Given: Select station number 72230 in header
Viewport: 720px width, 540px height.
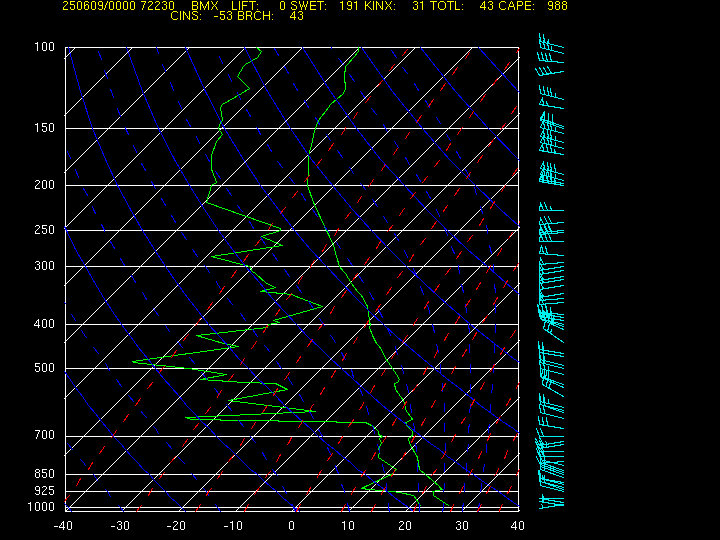Looking at the screenshot, I should [156, 6].
